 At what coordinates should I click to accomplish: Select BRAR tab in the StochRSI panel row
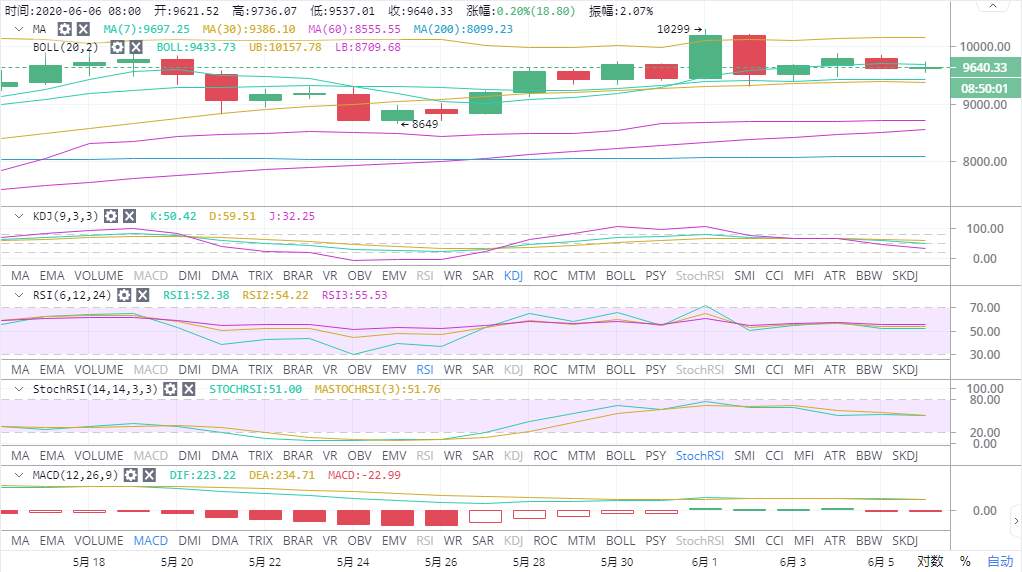(298, 455)
